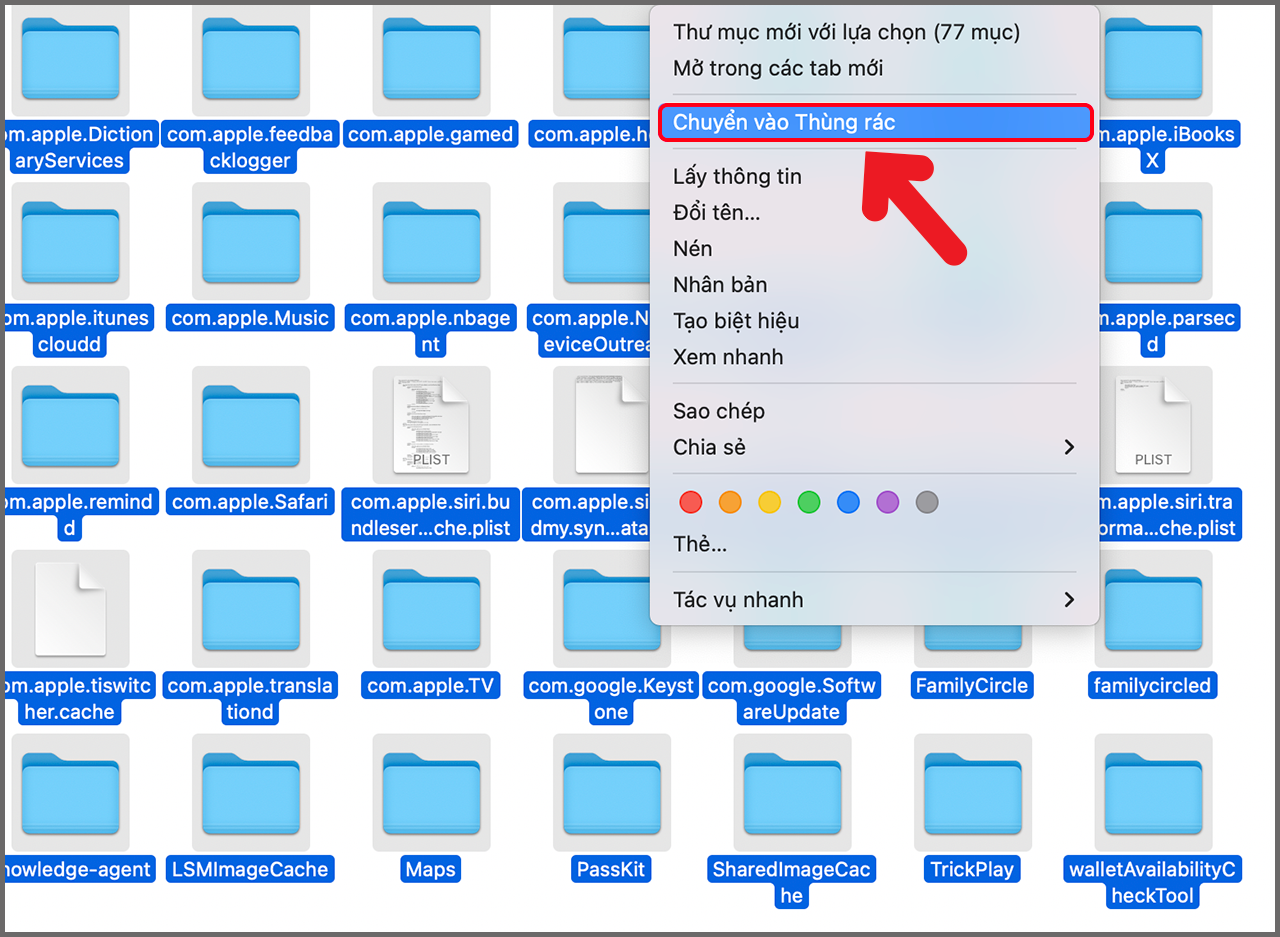Click the com.apple.Music folder icon
1280x937 pixels.
tap(251, 241)
